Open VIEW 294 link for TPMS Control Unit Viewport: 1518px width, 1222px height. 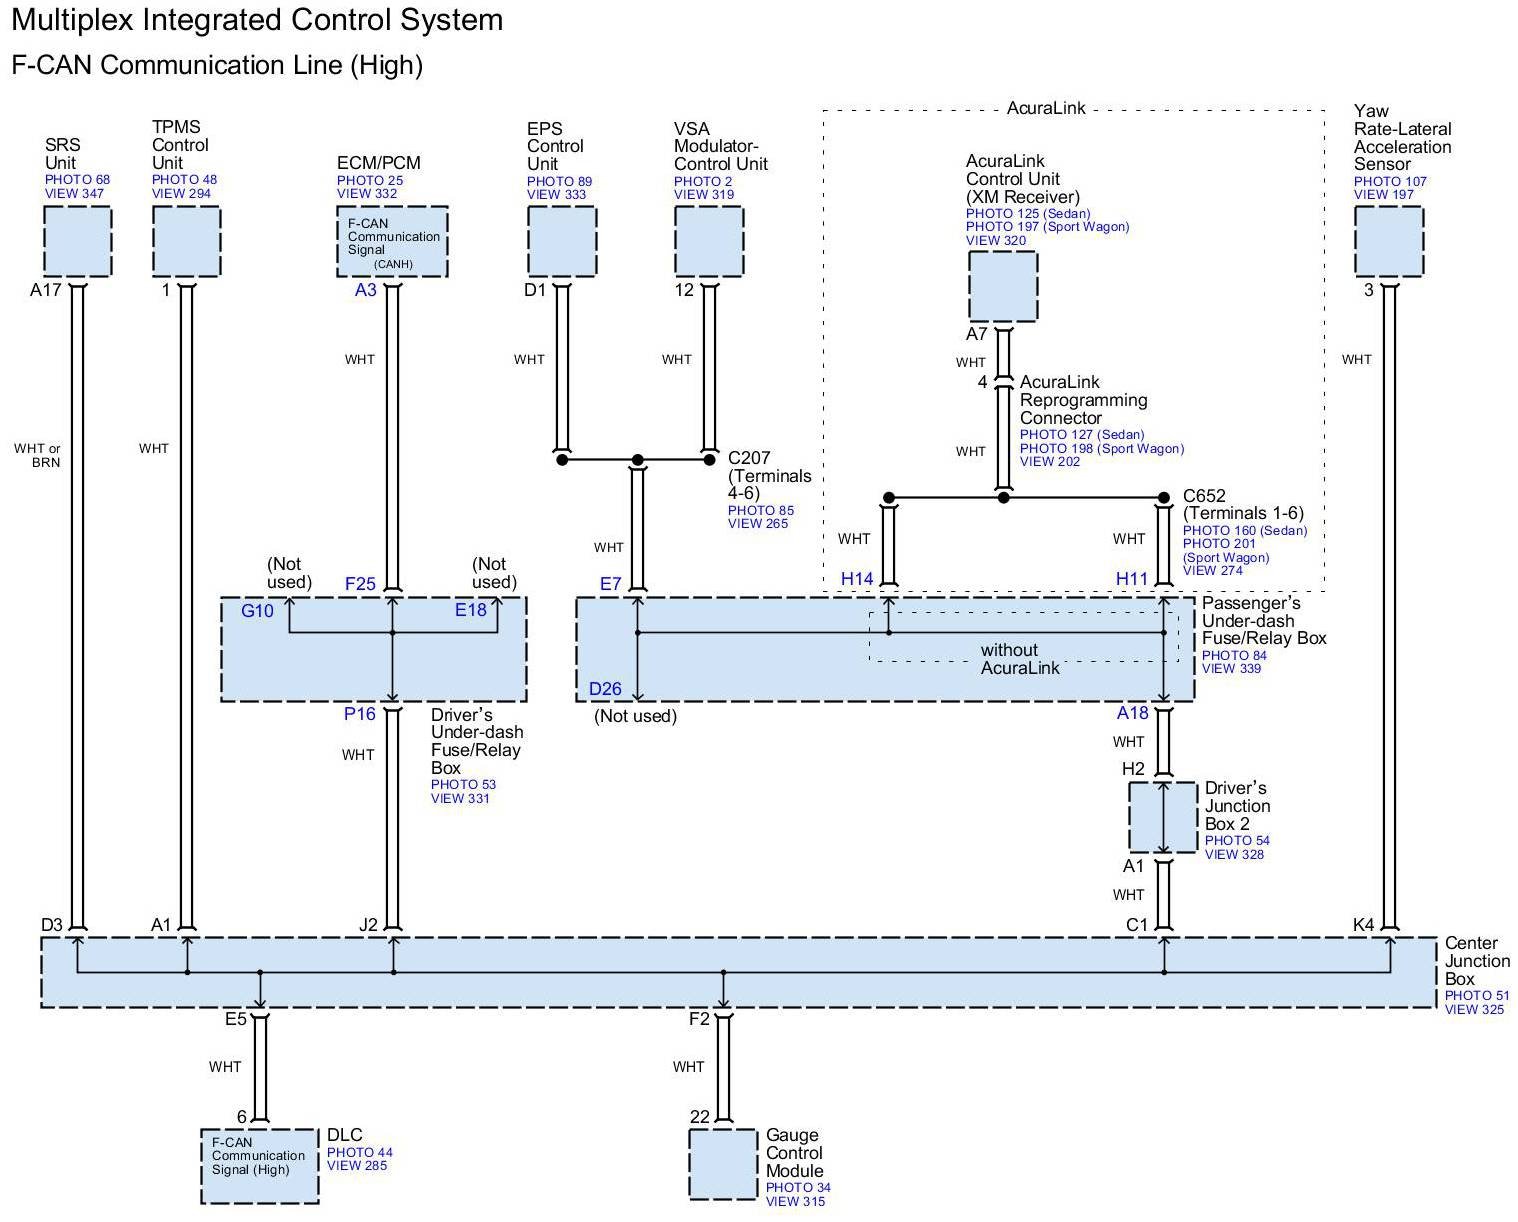[181, 194]
